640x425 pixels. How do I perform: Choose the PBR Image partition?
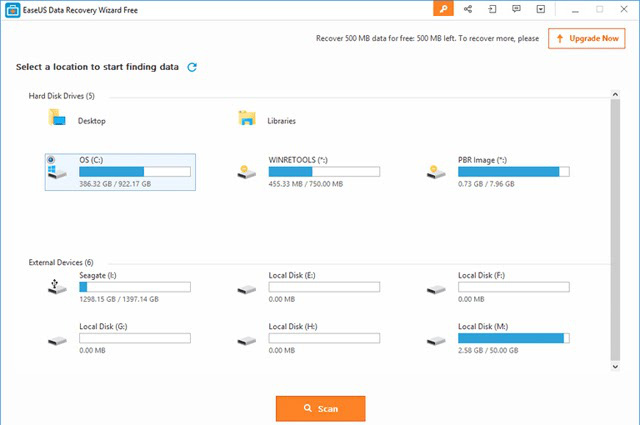(x=498, y=172)
